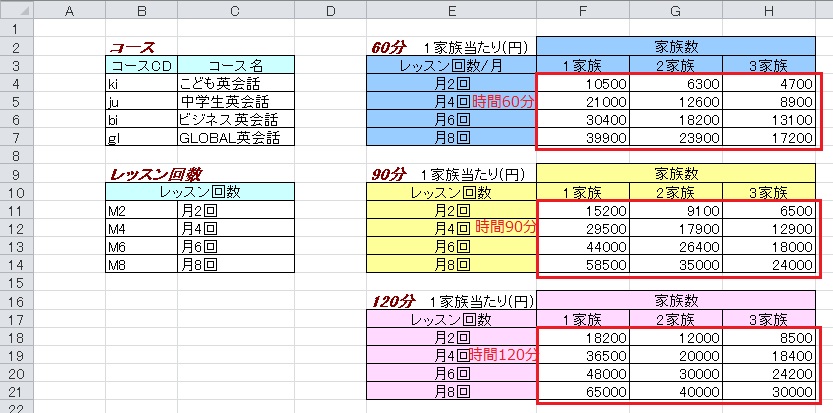Select cell with value 4700
Image resolution: width=833 pixels, height=413 pixels.
(769, 83)
